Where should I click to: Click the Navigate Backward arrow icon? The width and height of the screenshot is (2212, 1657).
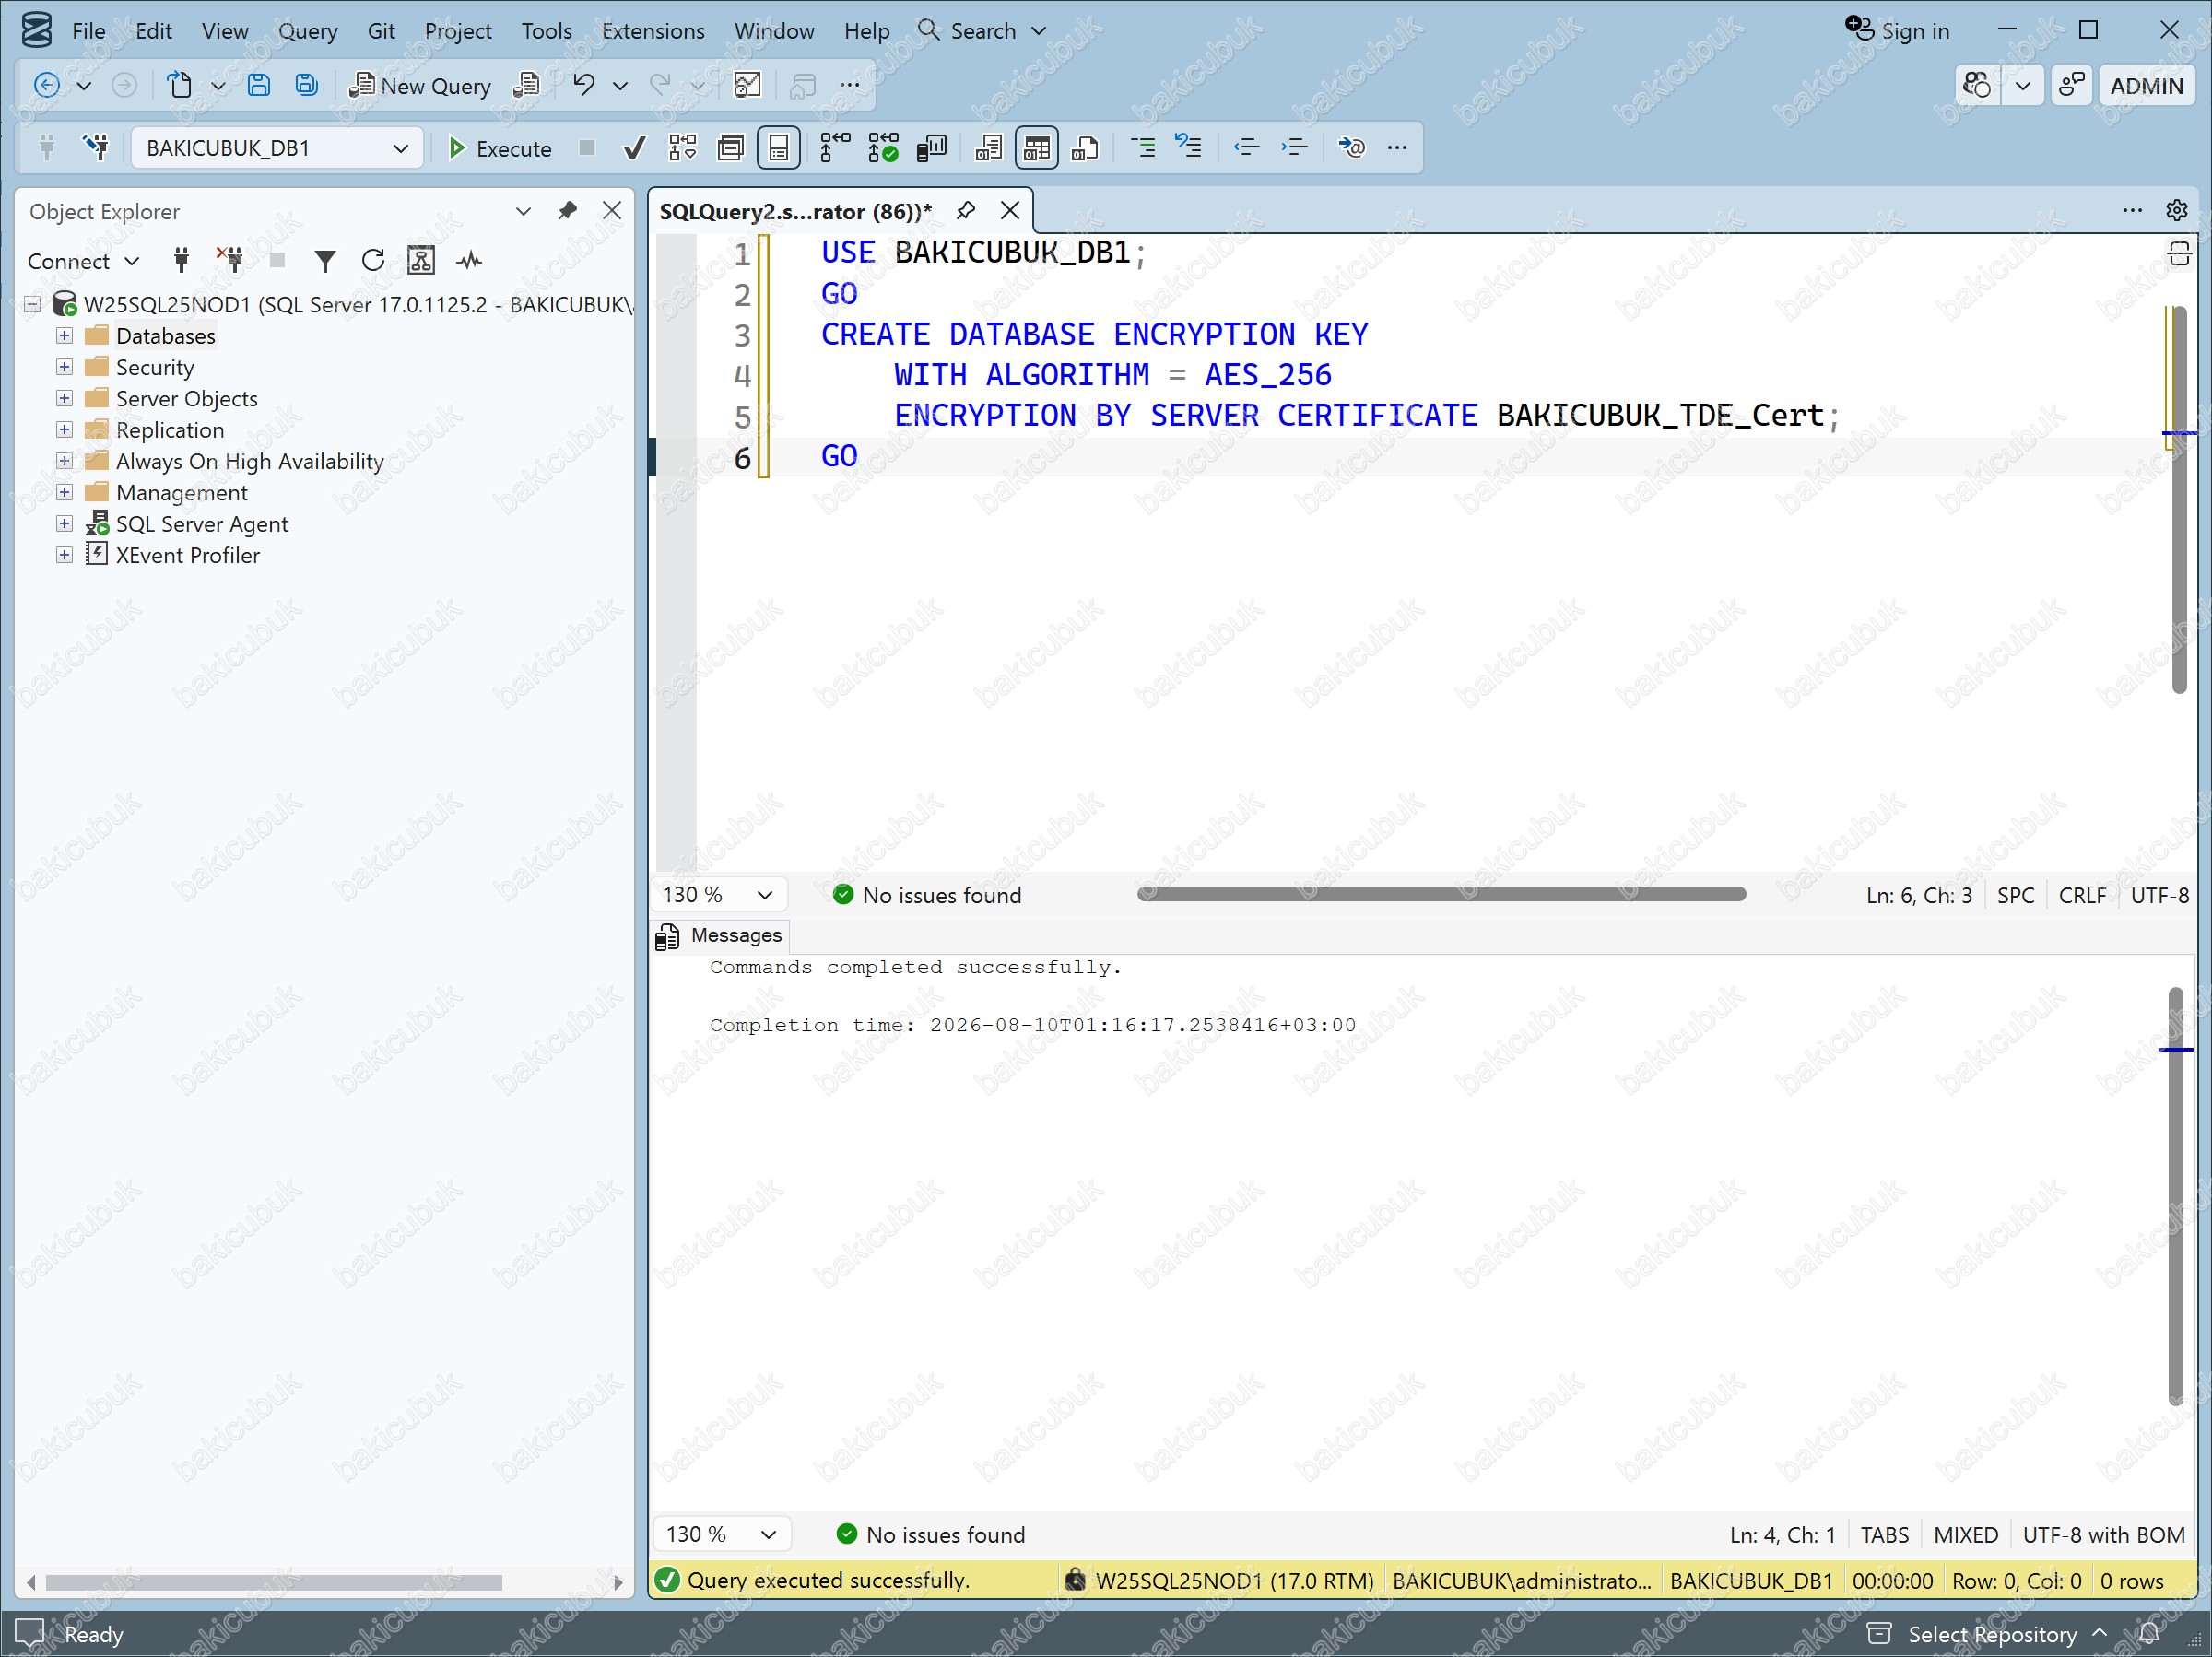tap(46, 85)
